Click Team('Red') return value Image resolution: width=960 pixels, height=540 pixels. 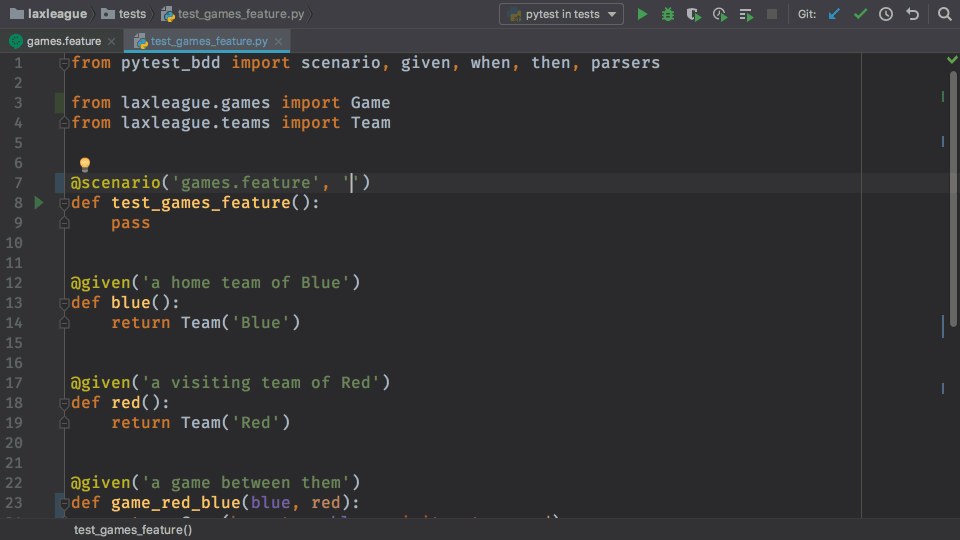point(235,422)
